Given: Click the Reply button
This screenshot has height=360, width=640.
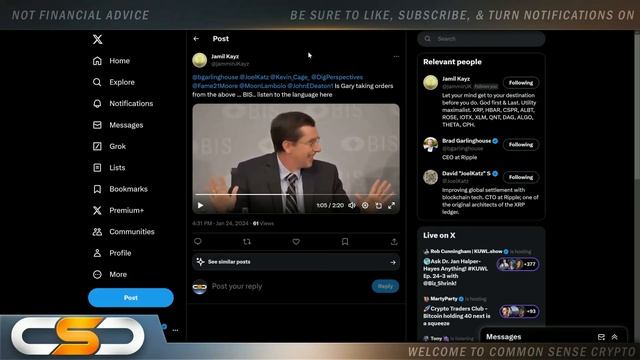Looking at the screenshot, I should tap(385, 286).
